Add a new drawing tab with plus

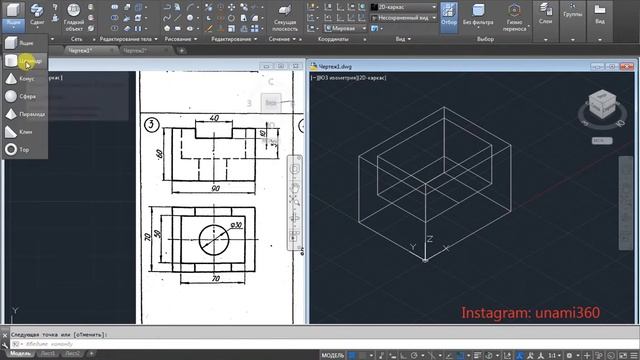click(x=182, y=51)
